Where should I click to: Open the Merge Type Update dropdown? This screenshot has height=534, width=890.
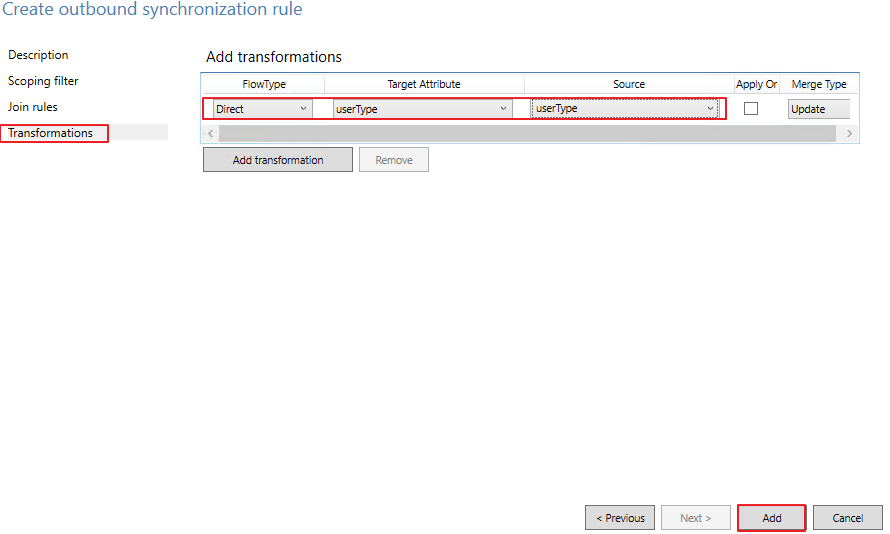tap(818, 109)
